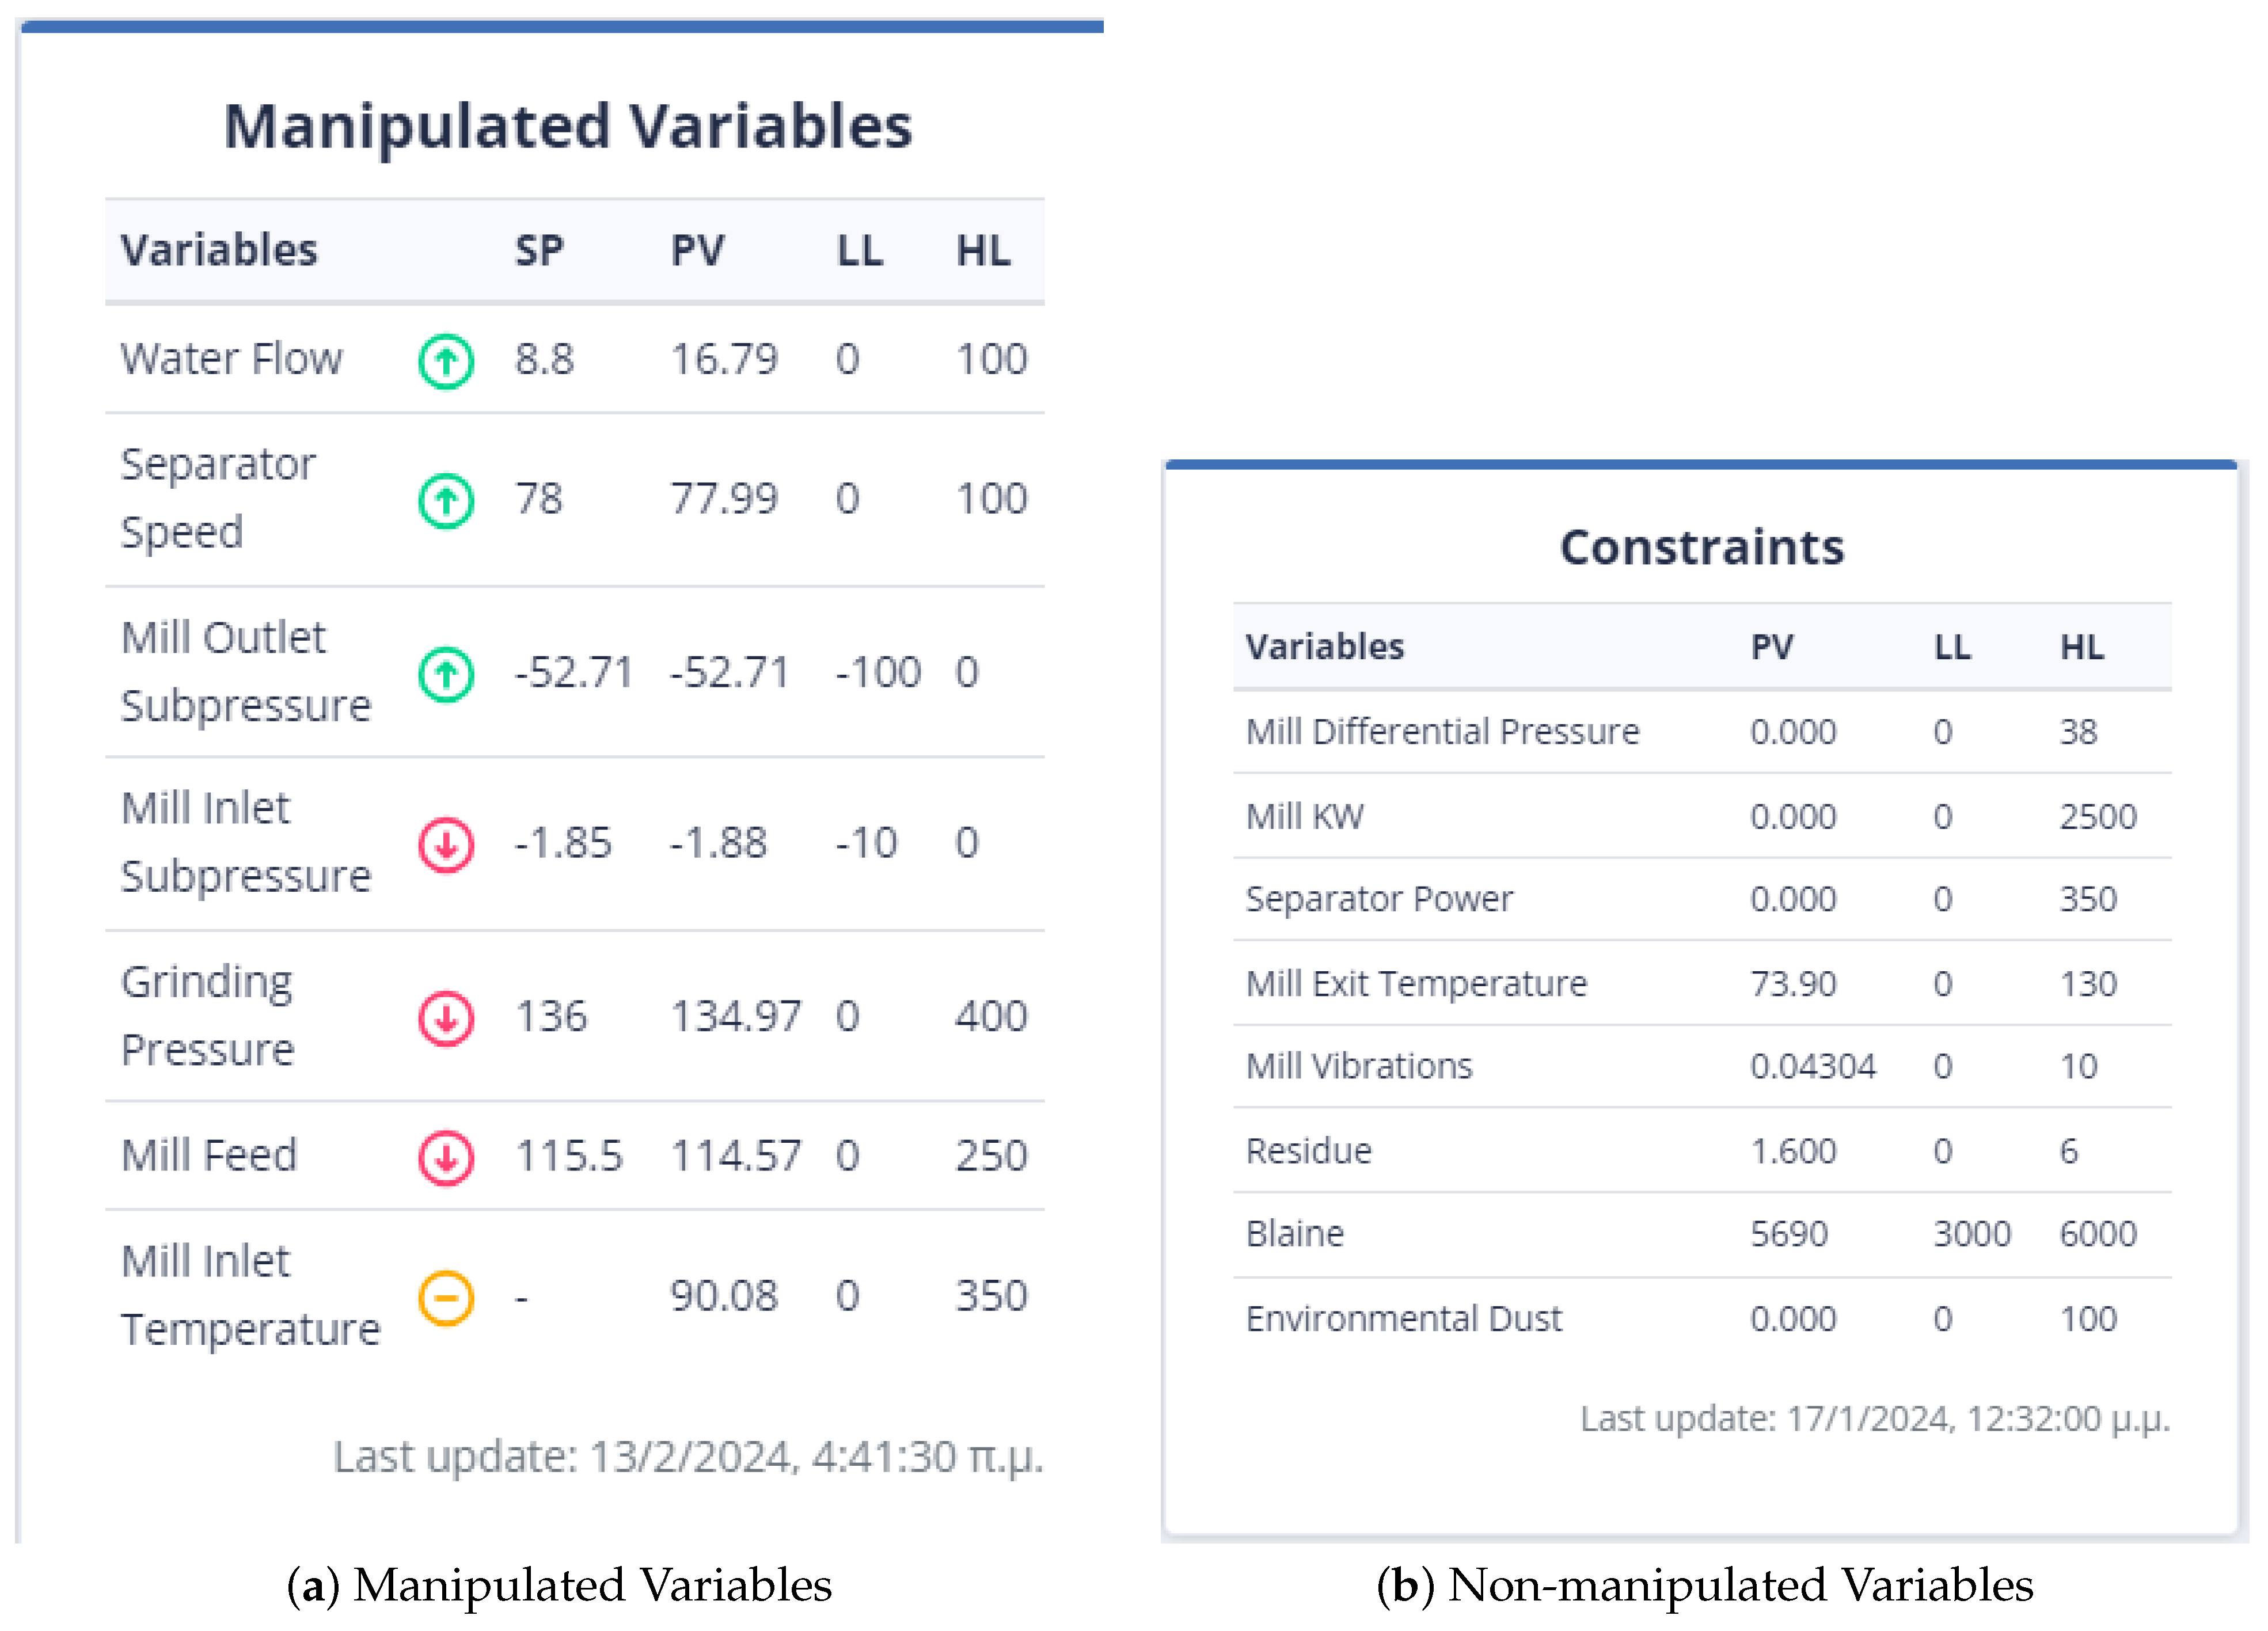Click Mill Feed red down arrow icon

[x=446, y=1157]
